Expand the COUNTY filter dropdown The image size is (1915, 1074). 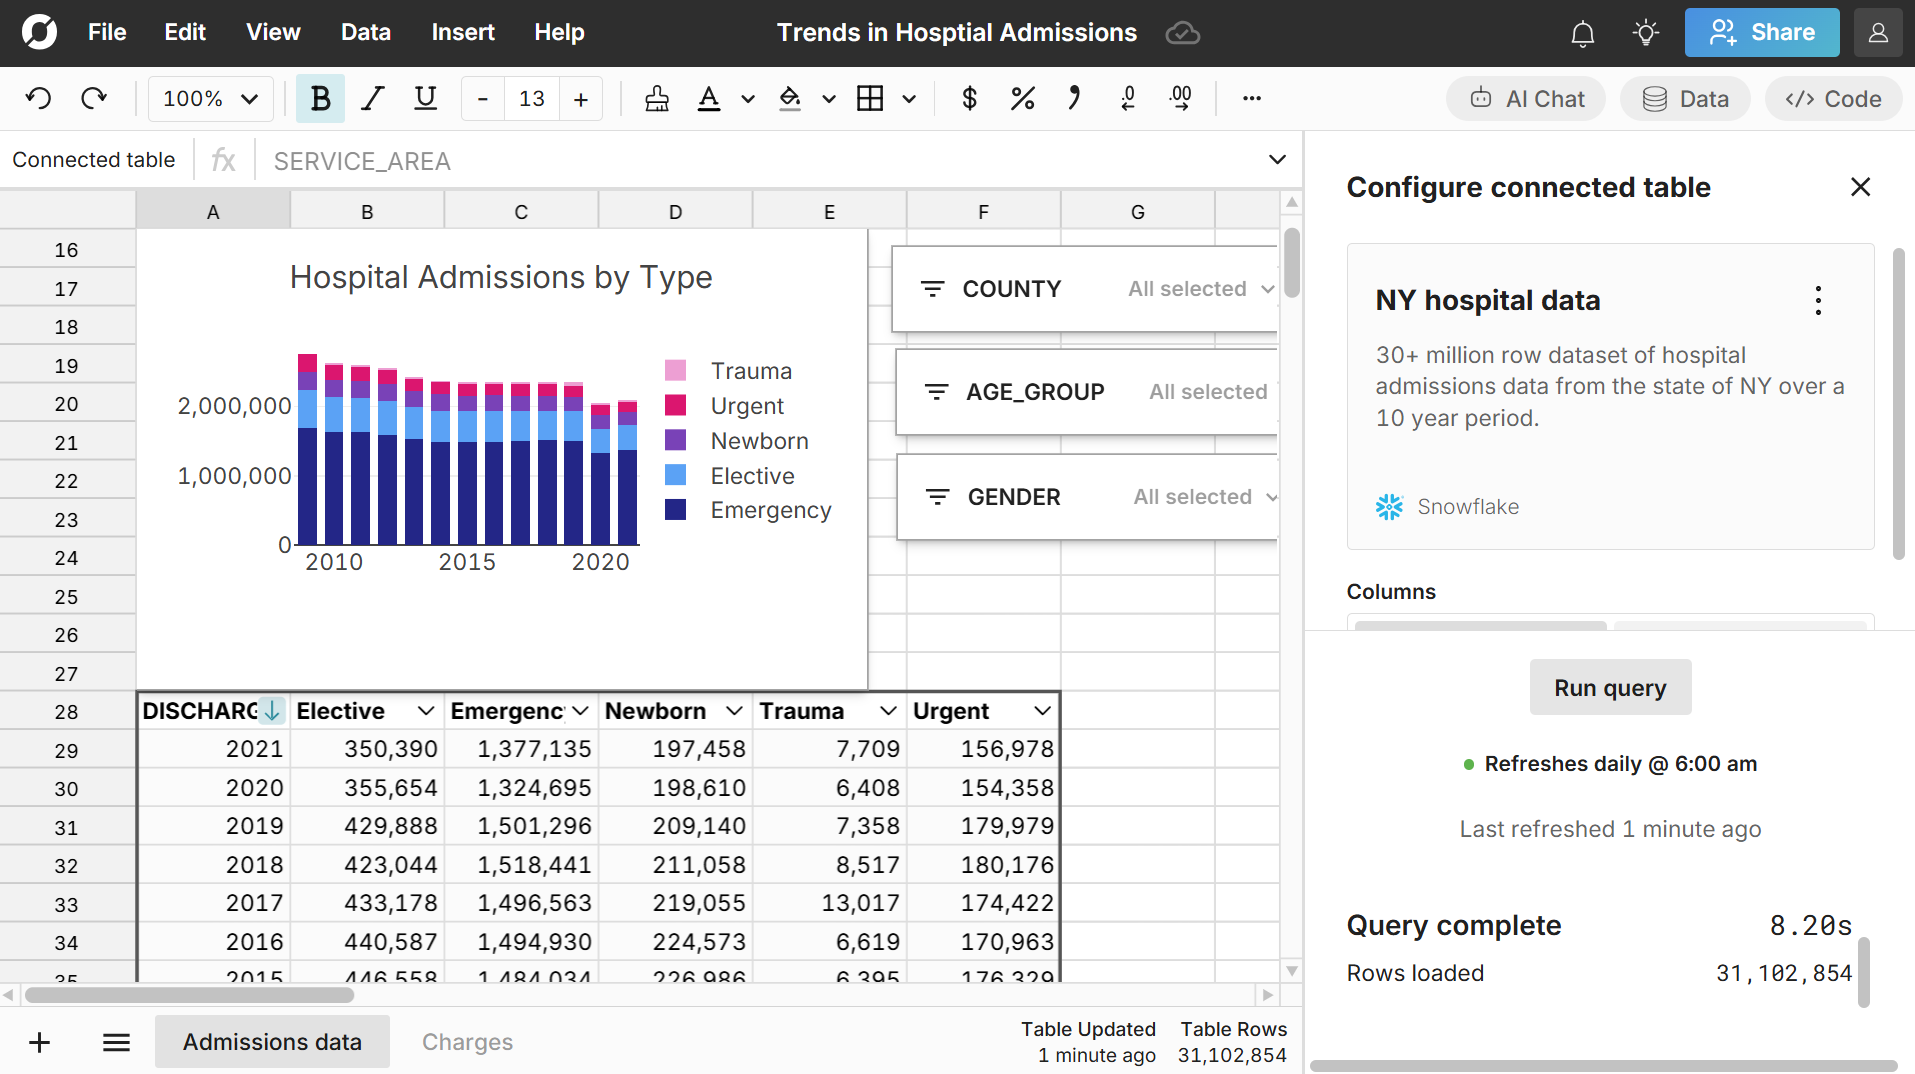[1266, 289]
